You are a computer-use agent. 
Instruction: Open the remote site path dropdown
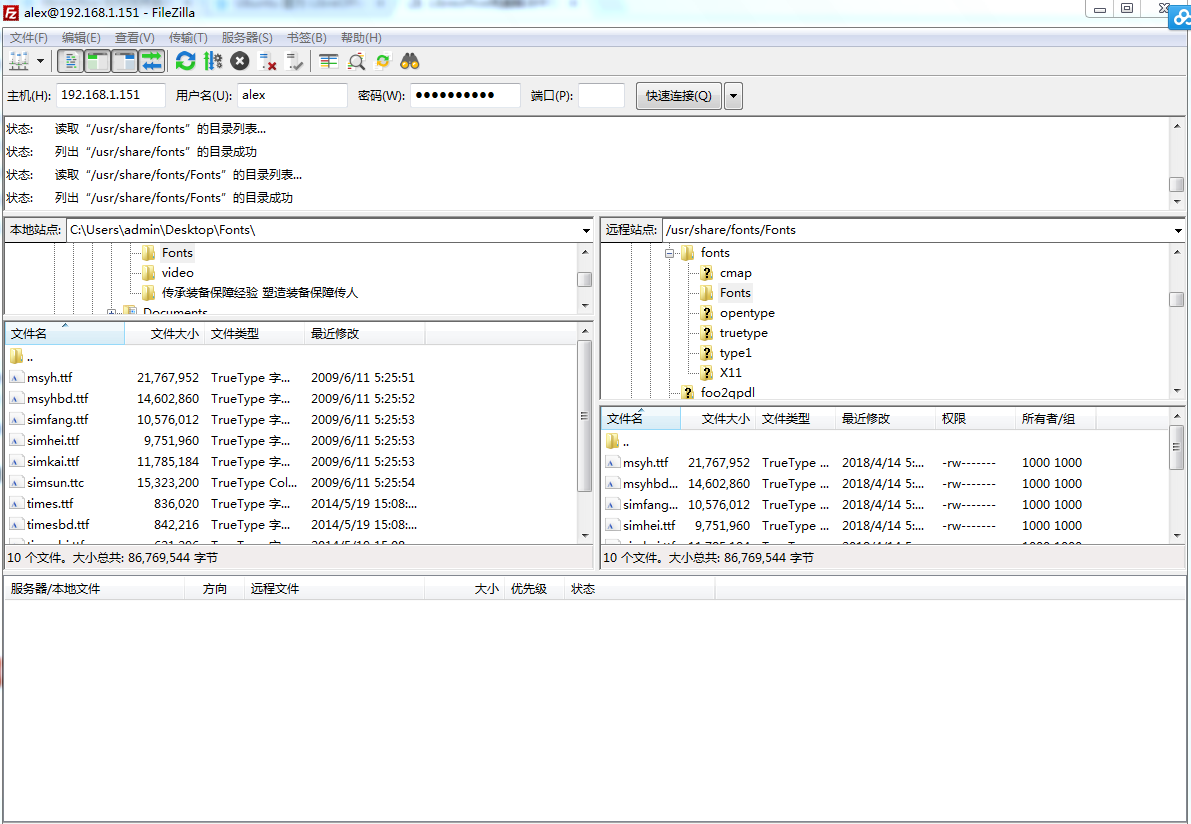[1177, 230]
